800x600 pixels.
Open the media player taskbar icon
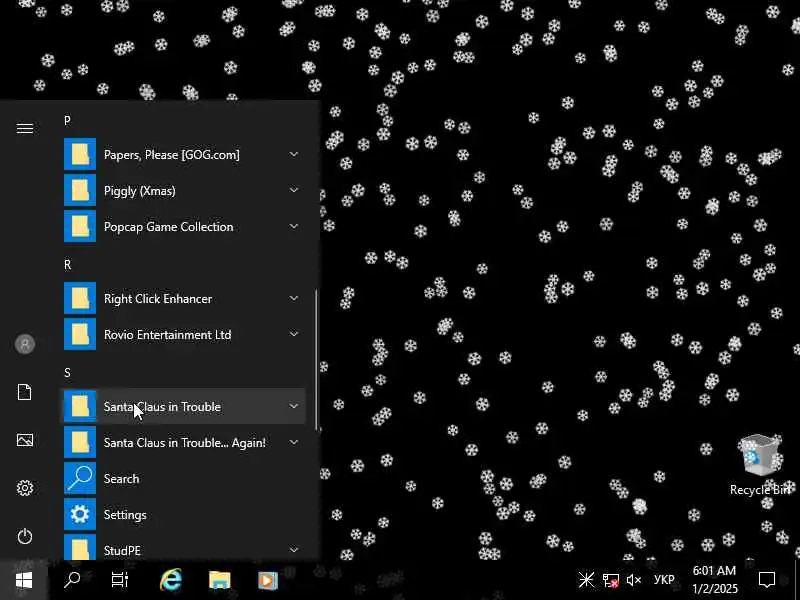[x=267, y=580]
